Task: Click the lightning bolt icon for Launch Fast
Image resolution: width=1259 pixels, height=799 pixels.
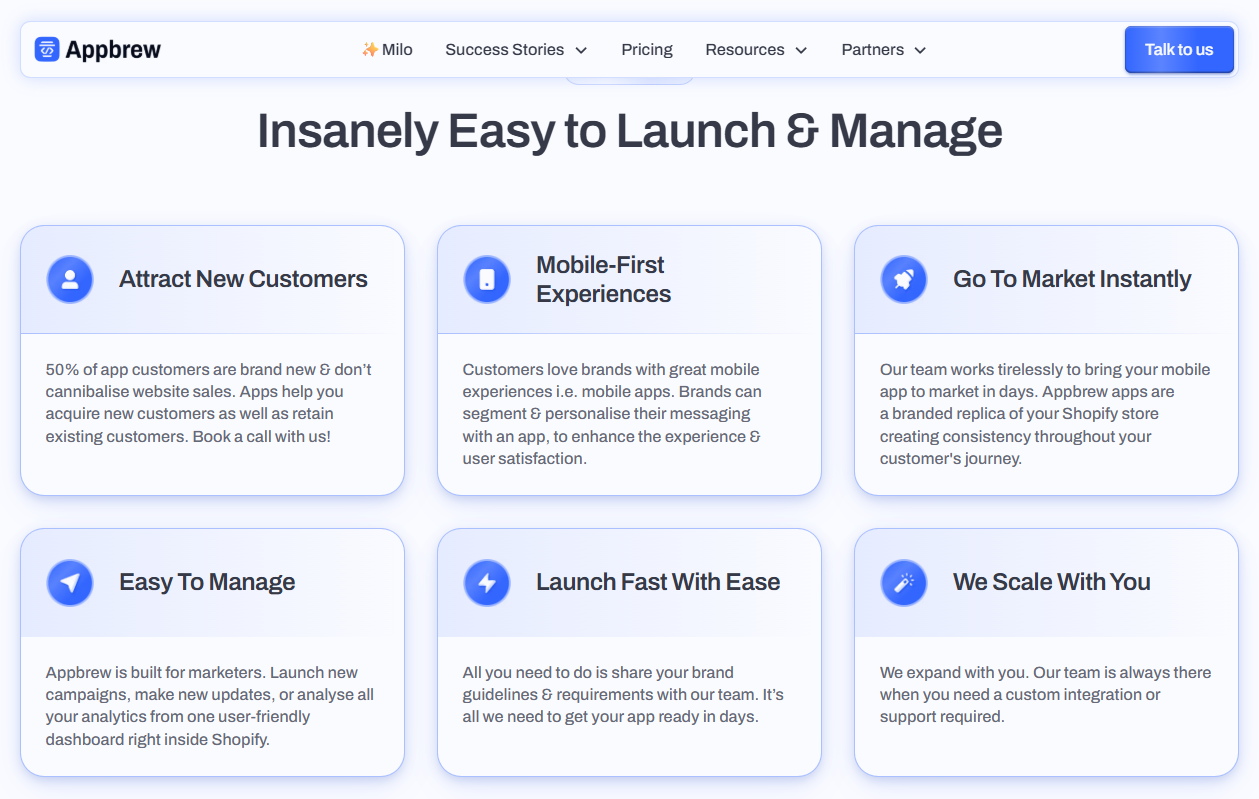Action: pos(487,582)
